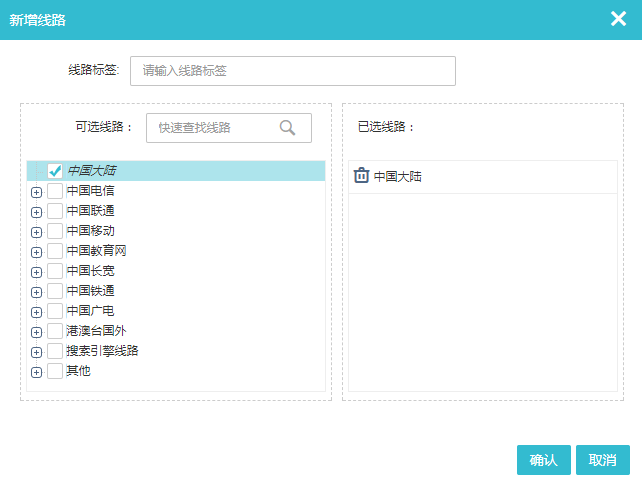The height and width of the screenshot is (483, 642).
Task: Check the 中国电信 checkbox
Action: [55, 191]
